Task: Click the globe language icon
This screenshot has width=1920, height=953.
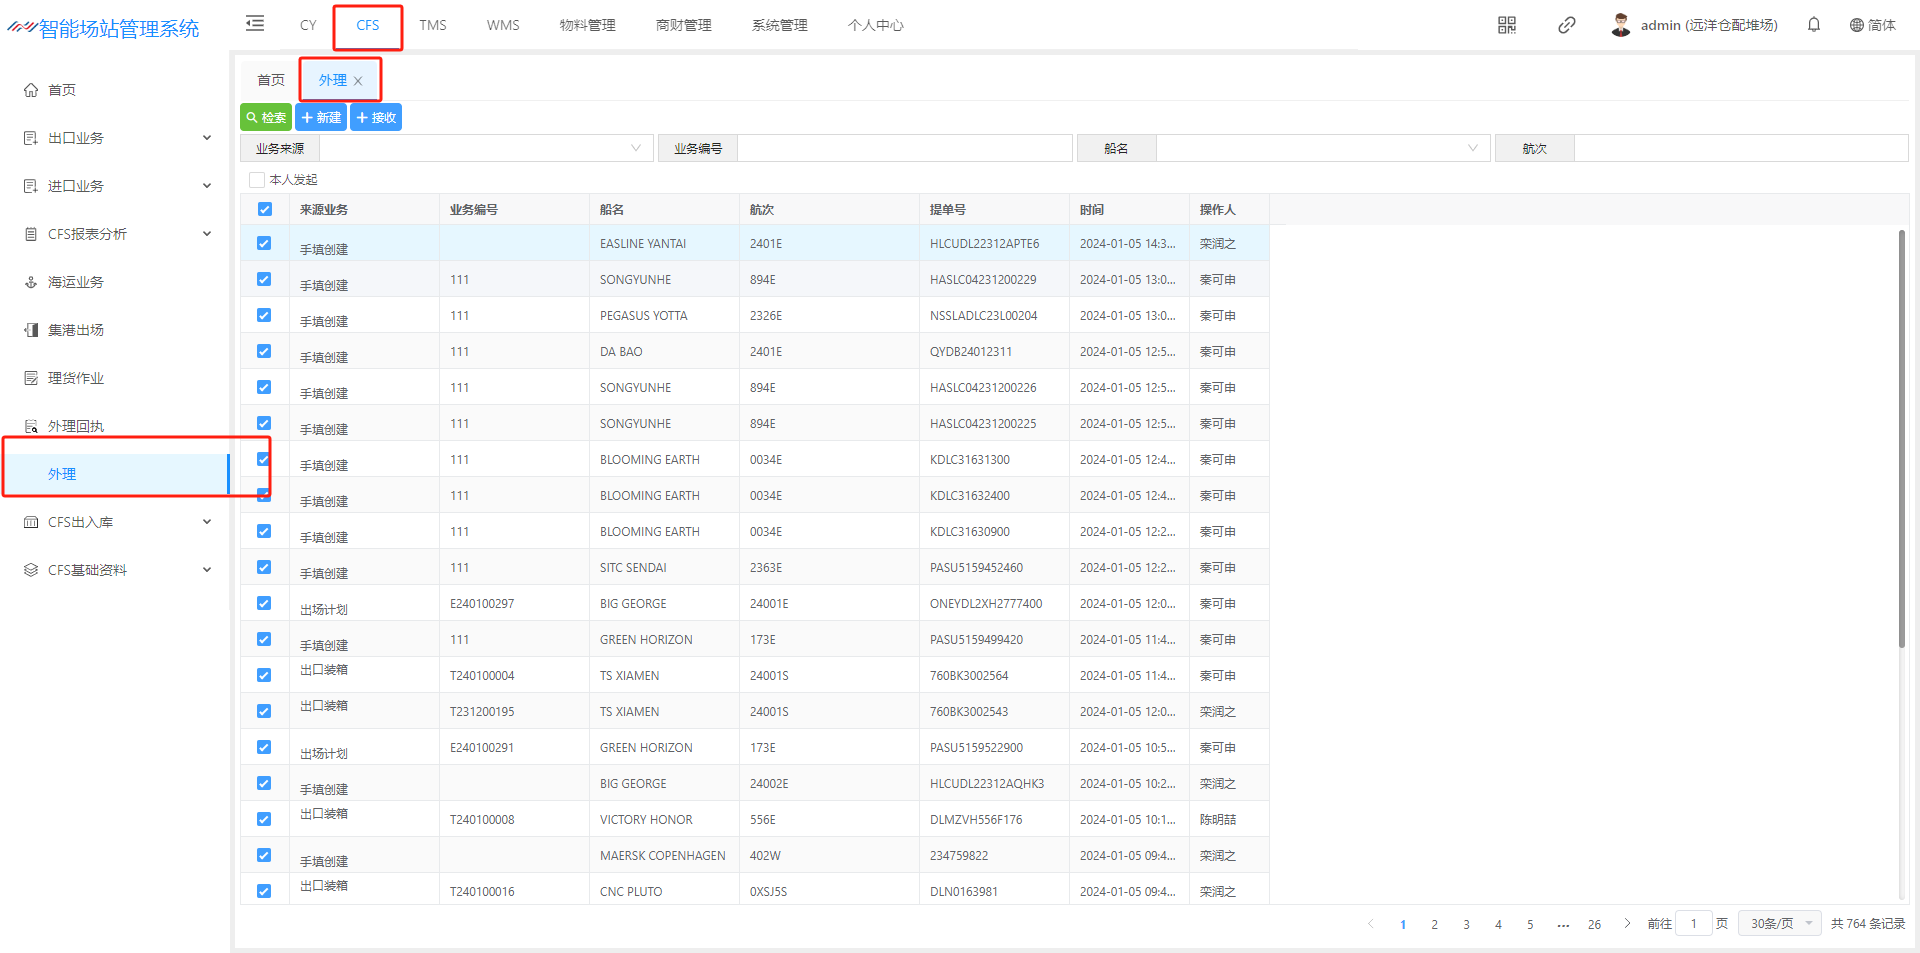Action: pos(1856,25)
